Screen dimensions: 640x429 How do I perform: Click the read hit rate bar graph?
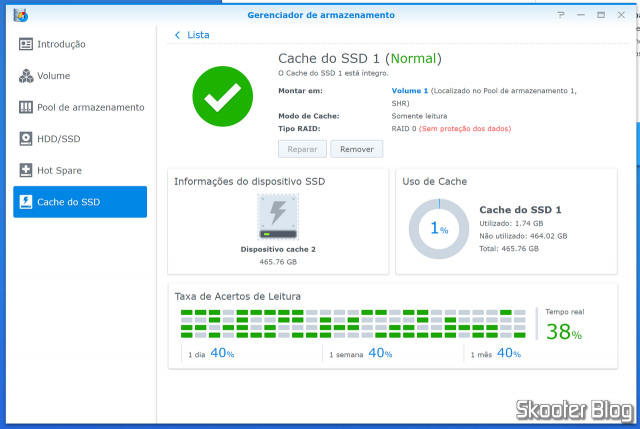[x=353, y=324]
